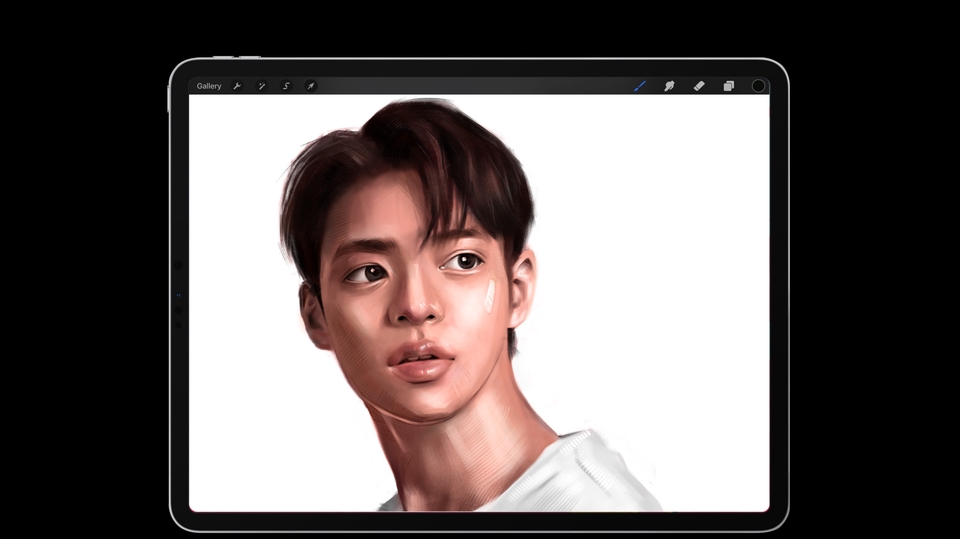Open the Adjustments magic wand menu

click(x=261, y=86)
